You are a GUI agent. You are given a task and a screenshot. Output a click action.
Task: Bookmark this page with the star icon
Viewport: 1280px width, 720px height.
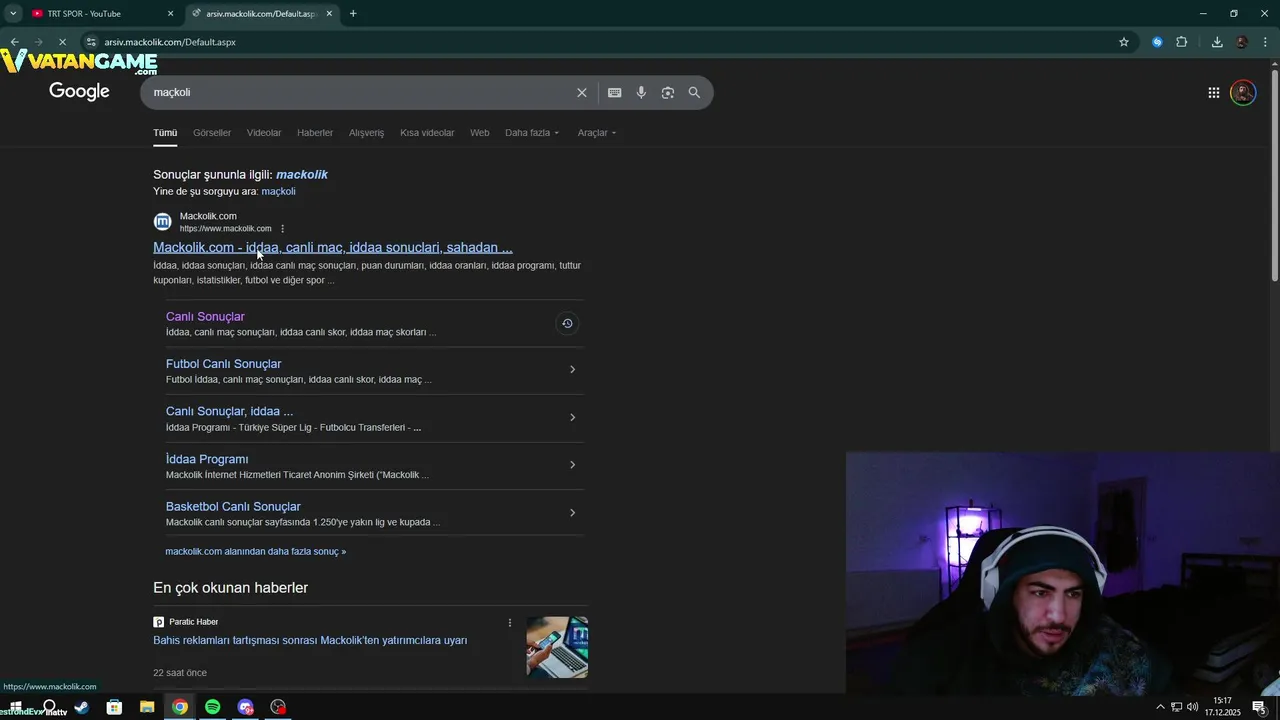pos(1124,42)
